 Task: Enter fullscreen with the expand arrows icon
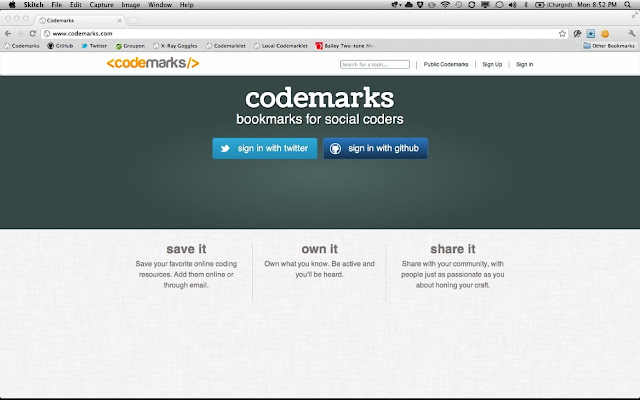[x=635, y=15]
